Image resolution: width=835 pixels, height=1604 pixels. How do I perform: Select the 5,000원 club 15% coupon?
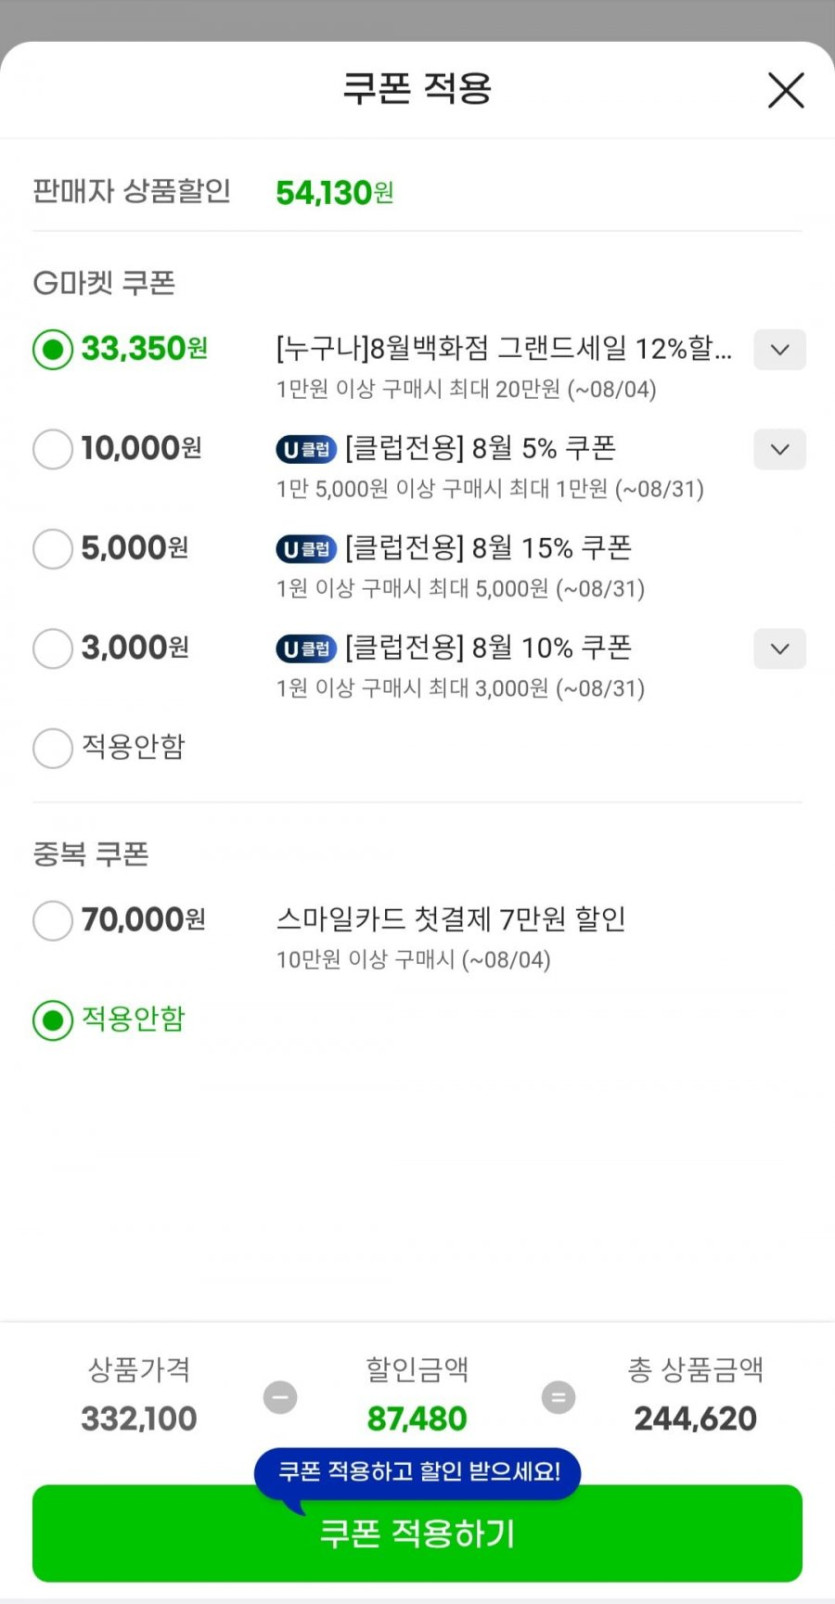[x=53, y=549]
